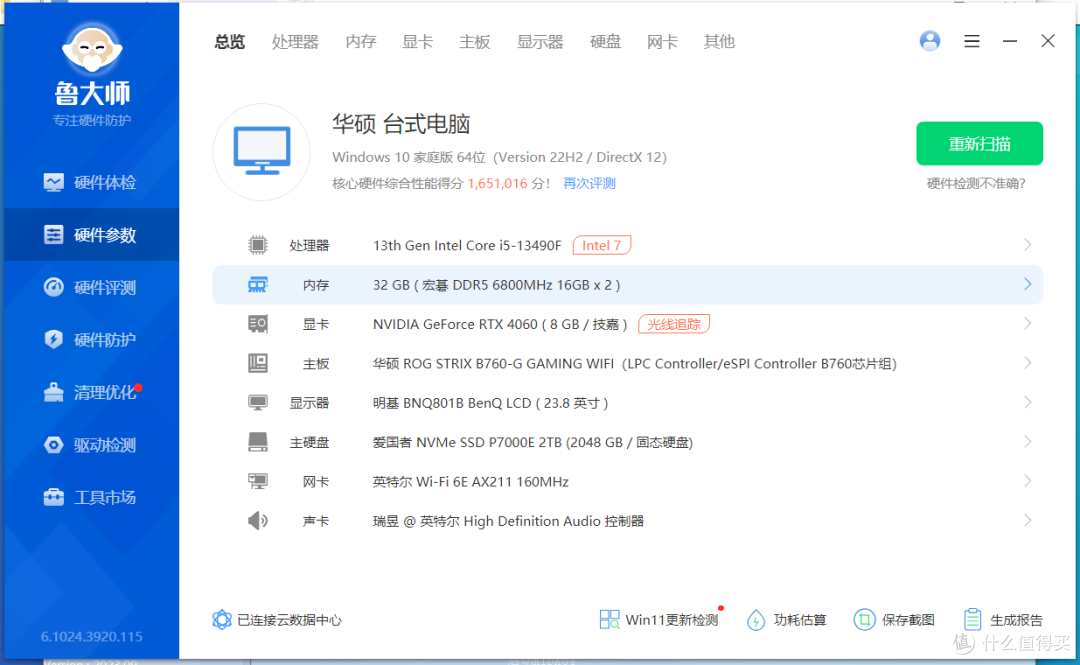The height and width of the screenshot is (665, 1080).
Task: Switch to the 显卡 tab
Action: [417, 42]
